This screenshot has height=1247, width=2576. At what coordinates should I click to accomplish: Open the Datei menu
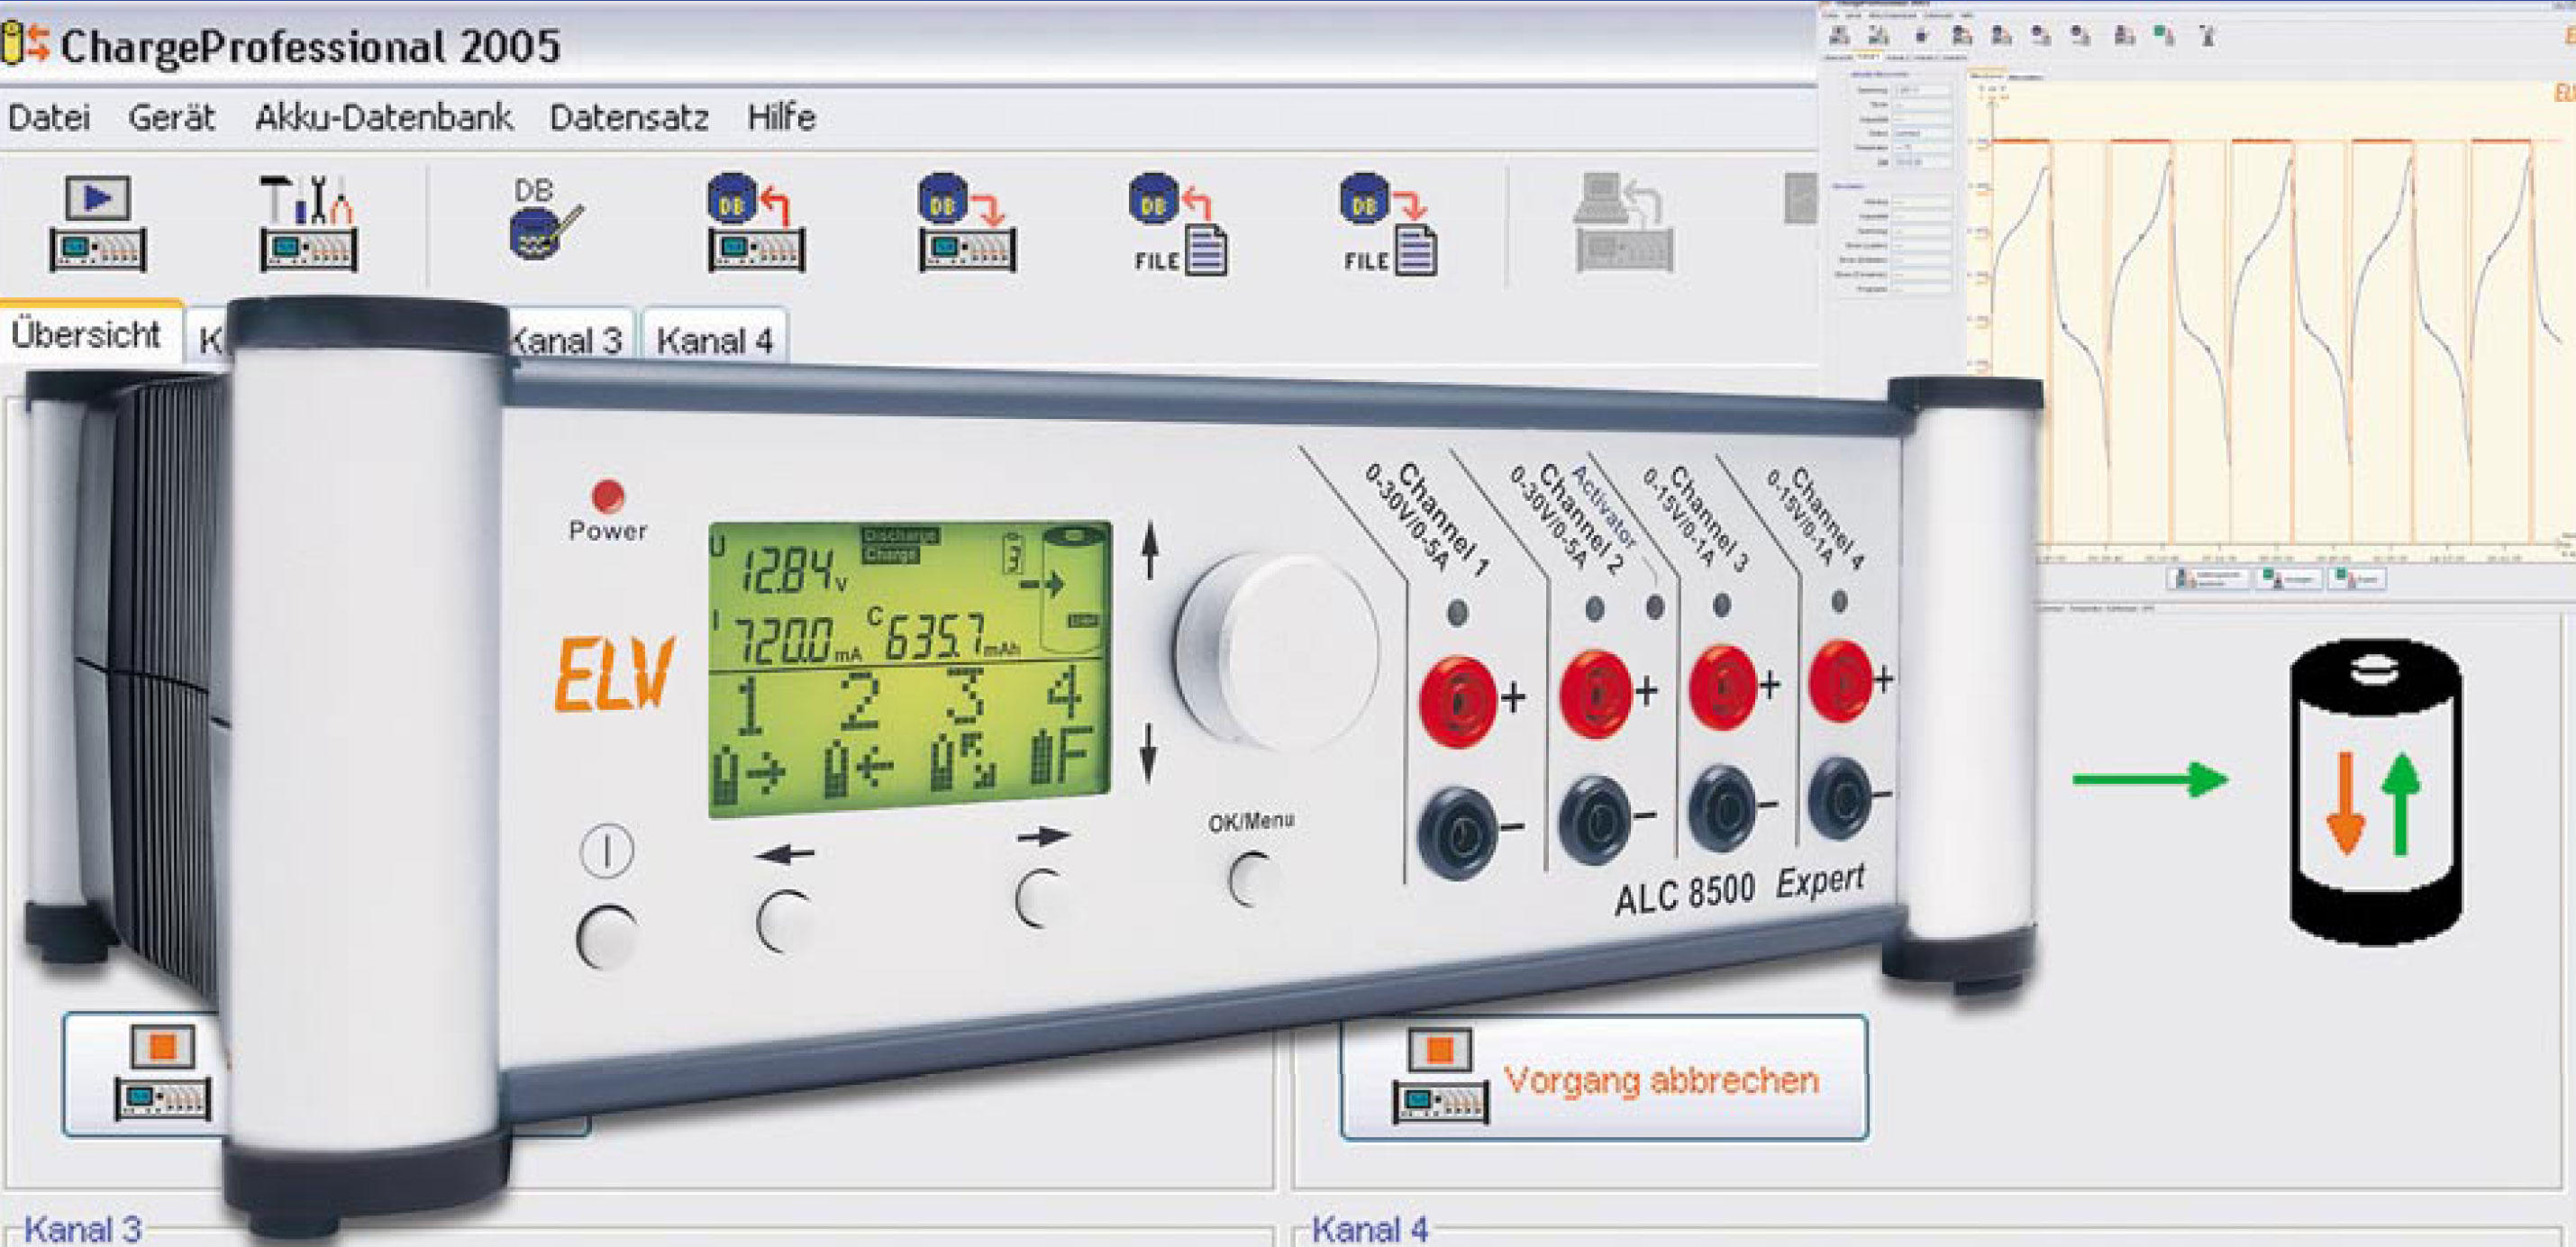49,118
